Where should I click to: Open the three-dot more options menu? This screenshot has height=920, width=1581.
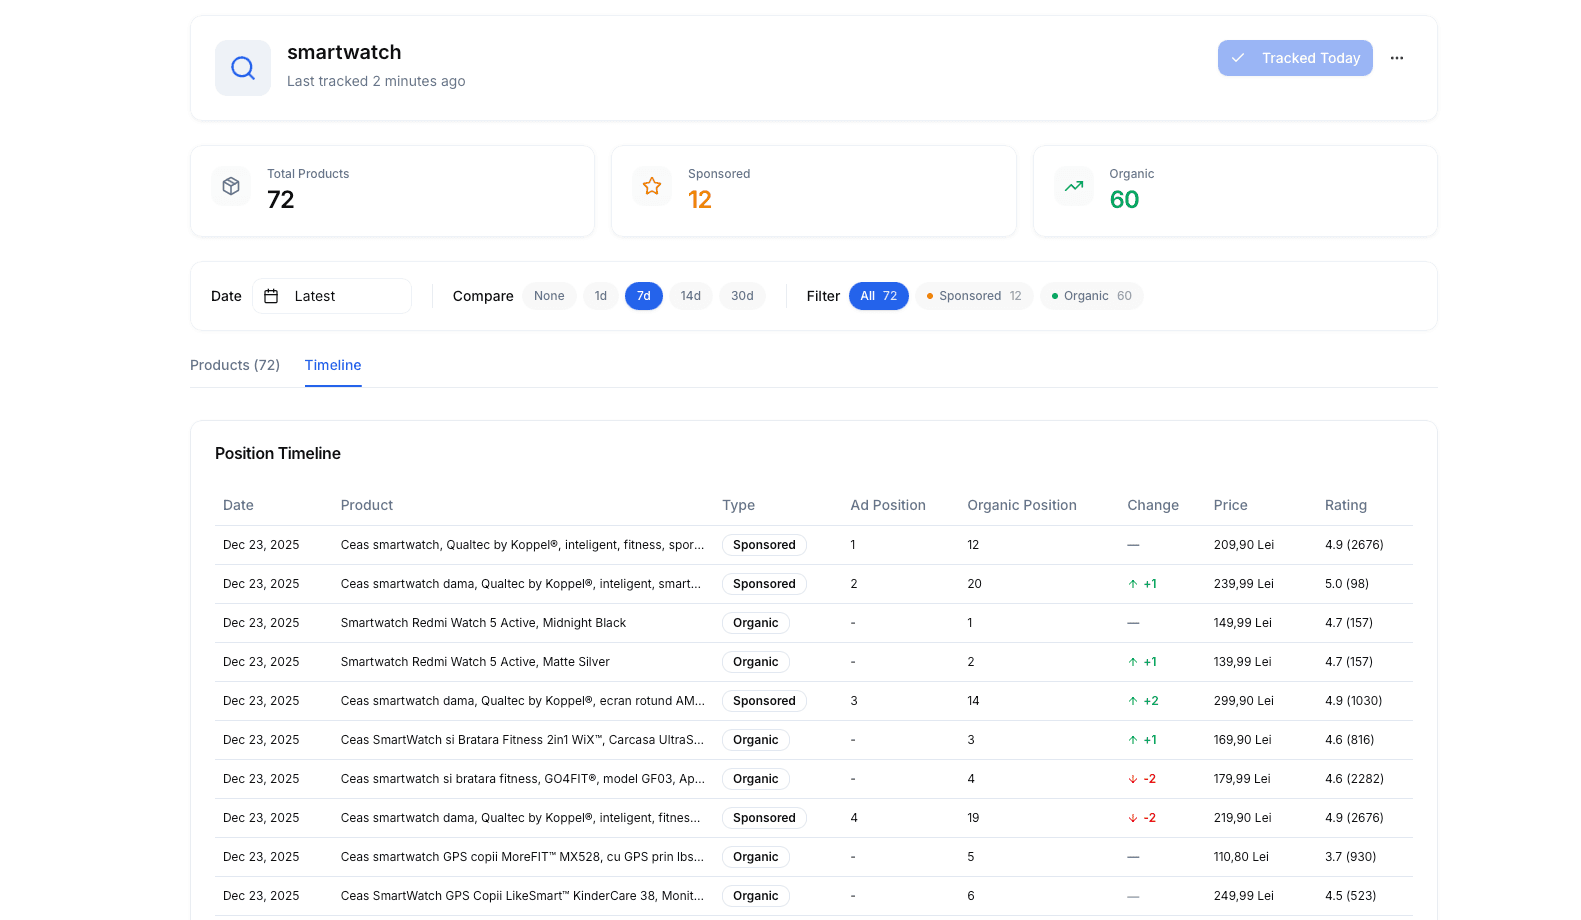[1396, 58]
